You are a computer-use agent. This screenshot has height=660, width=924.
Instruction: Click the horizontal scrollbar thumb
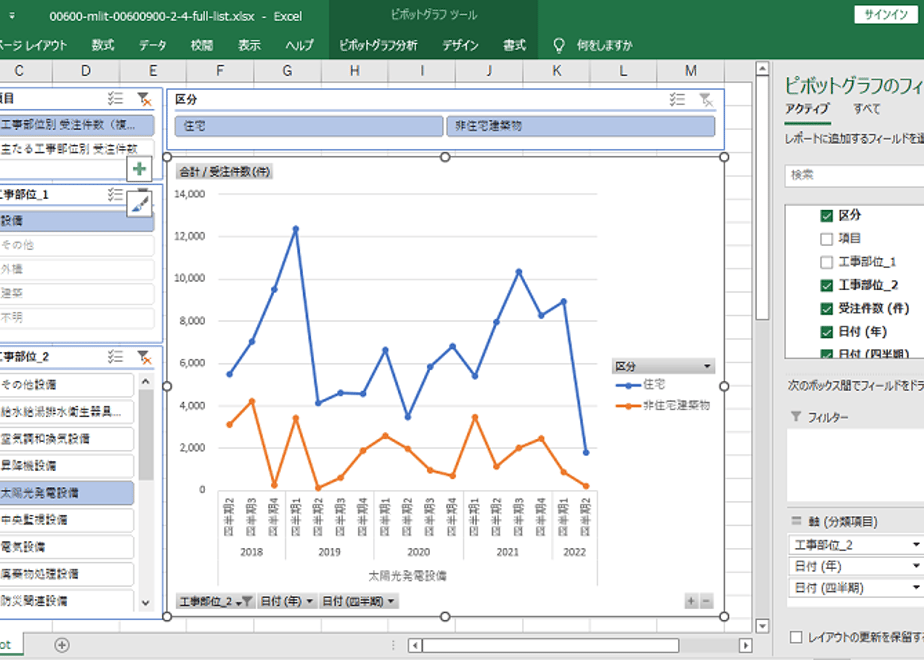coord(550,645)
